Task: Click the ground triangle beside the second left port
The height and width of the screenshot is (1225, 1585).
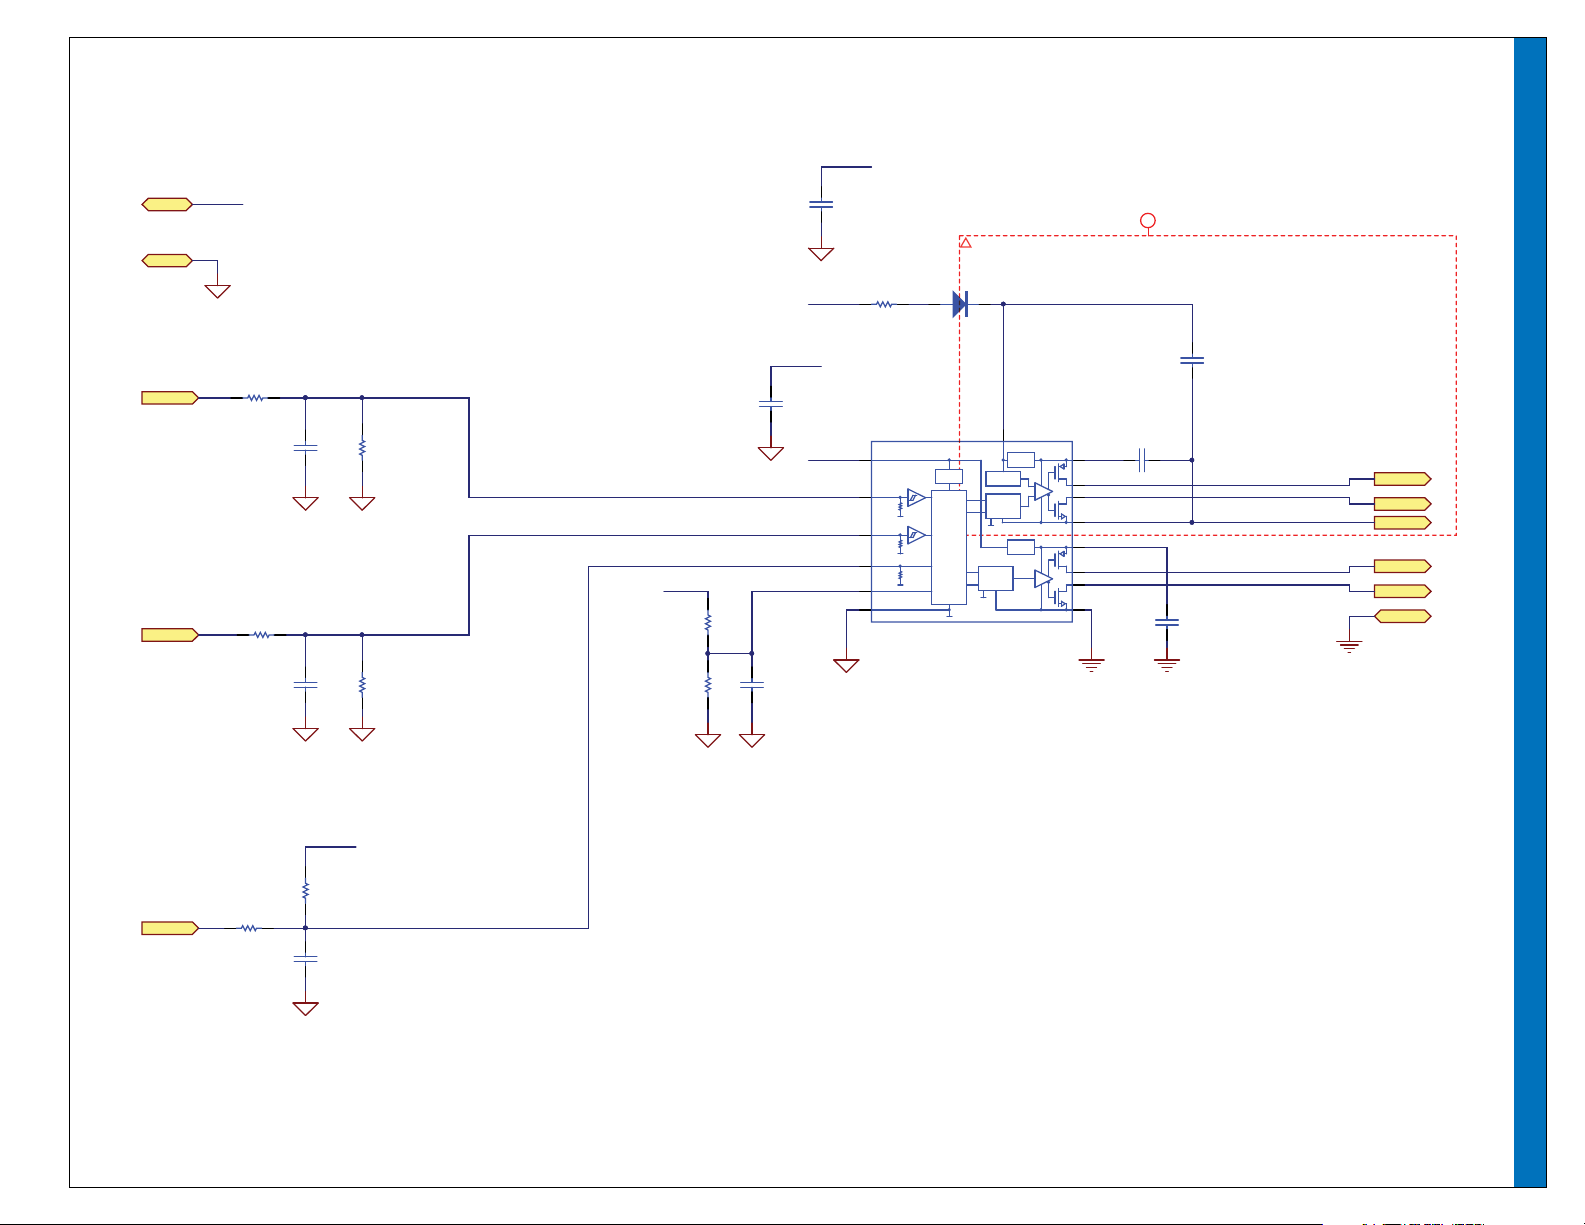Action: click(x=217, y=291)
